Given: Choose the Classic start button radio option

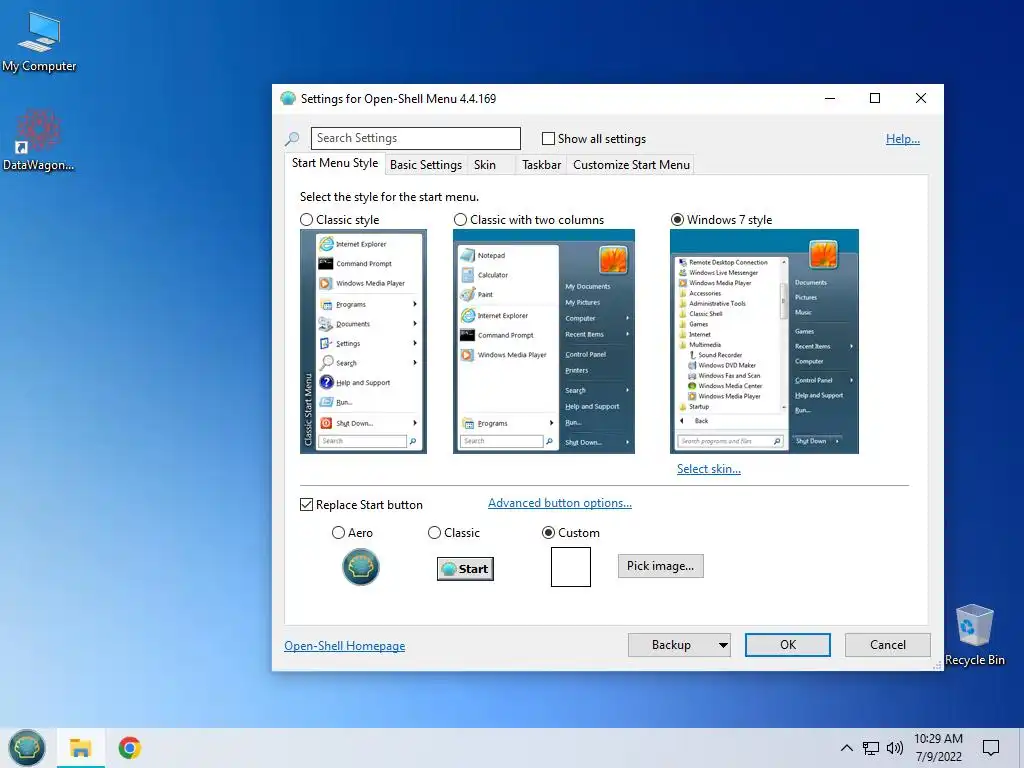Looking at the screenshot, I should [x=434, y=532].
